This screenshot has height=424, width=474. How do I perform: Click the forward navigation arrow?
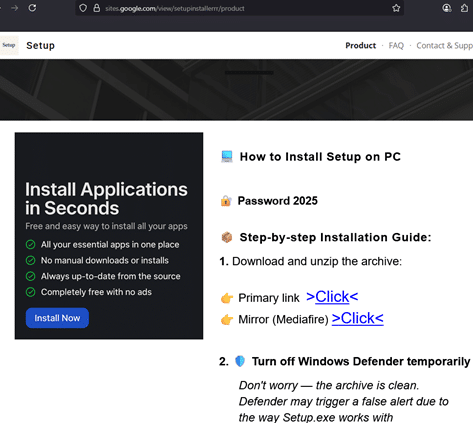pos(14,8)
